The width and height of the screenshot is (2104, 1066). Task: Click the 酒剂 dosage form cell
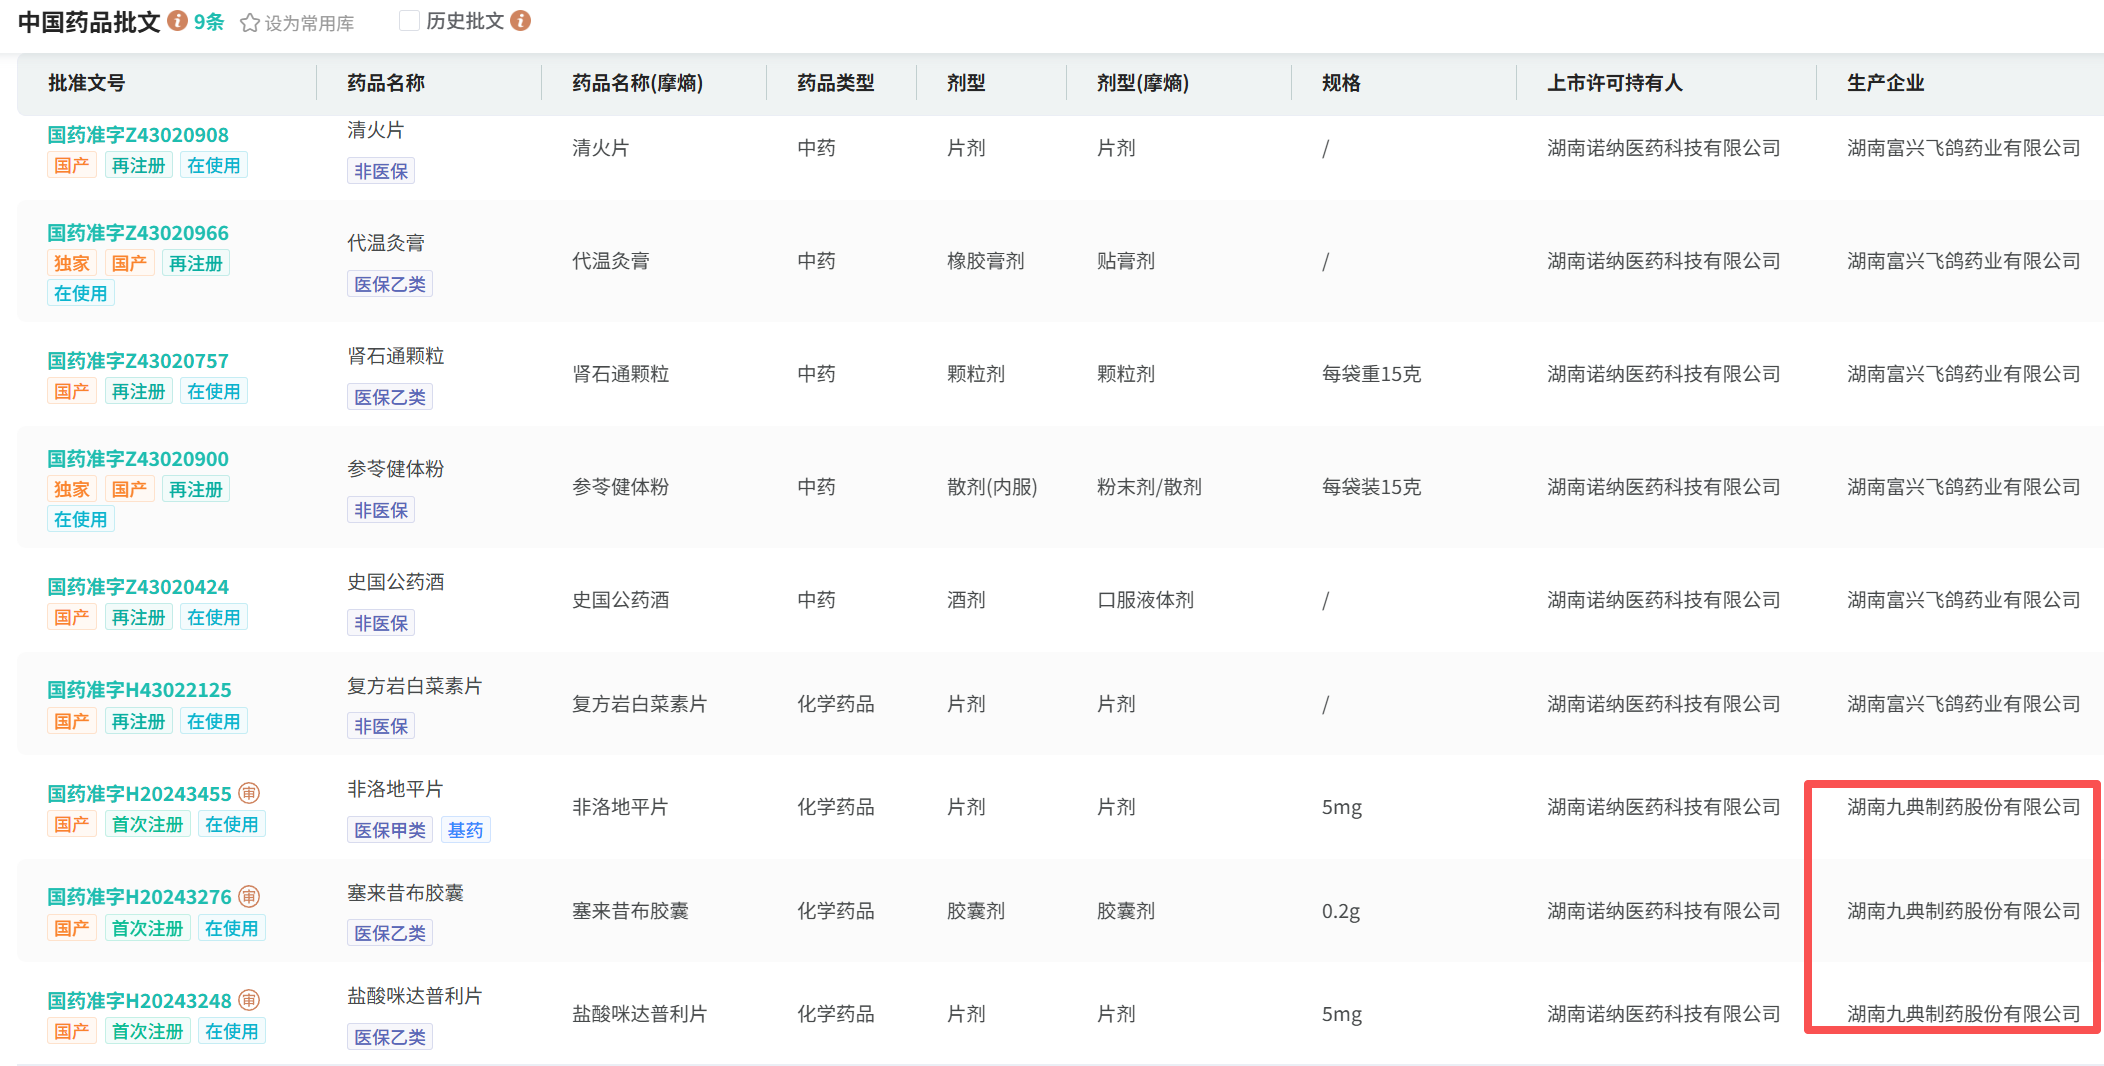(x=966, y=600)
